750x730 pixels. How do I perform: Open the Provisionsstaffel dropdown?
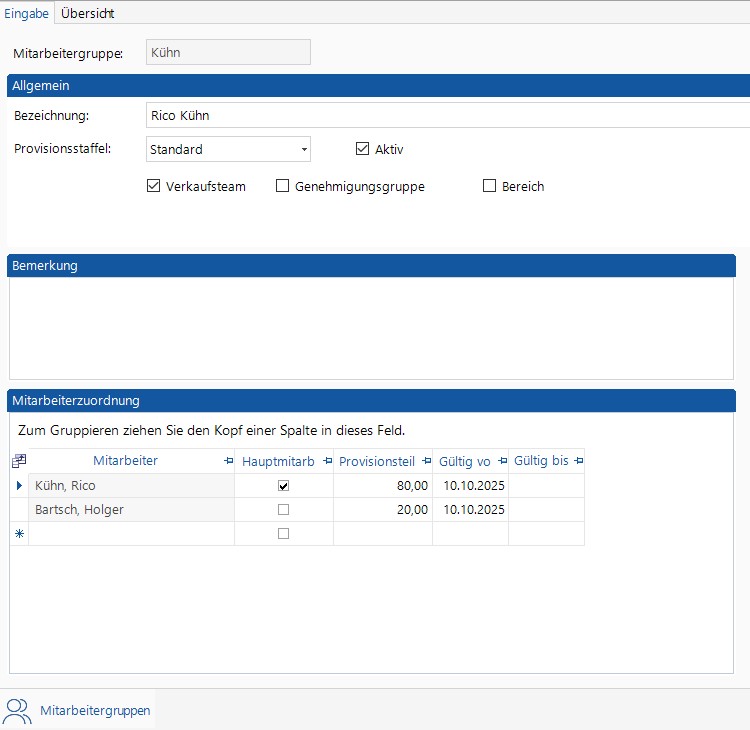coord(303,150)
